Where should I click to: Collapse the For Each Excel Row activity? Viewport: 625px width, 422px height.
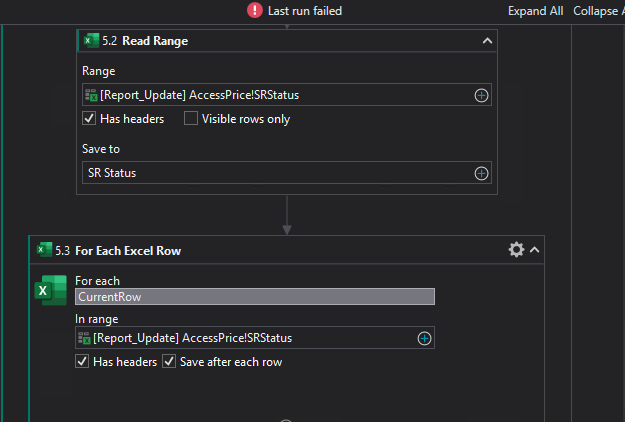pyautogui.click(x=535, y=250)
